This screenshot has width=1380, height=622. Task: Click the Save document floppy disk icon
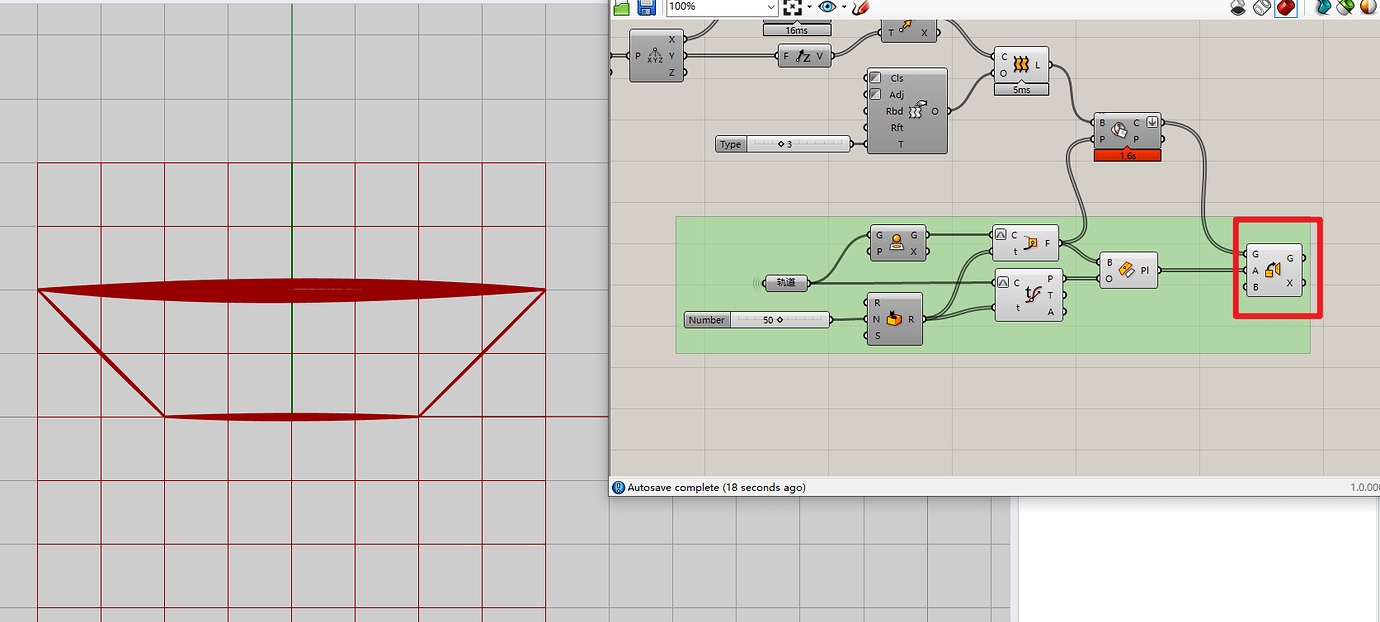(x=646, y=7)
